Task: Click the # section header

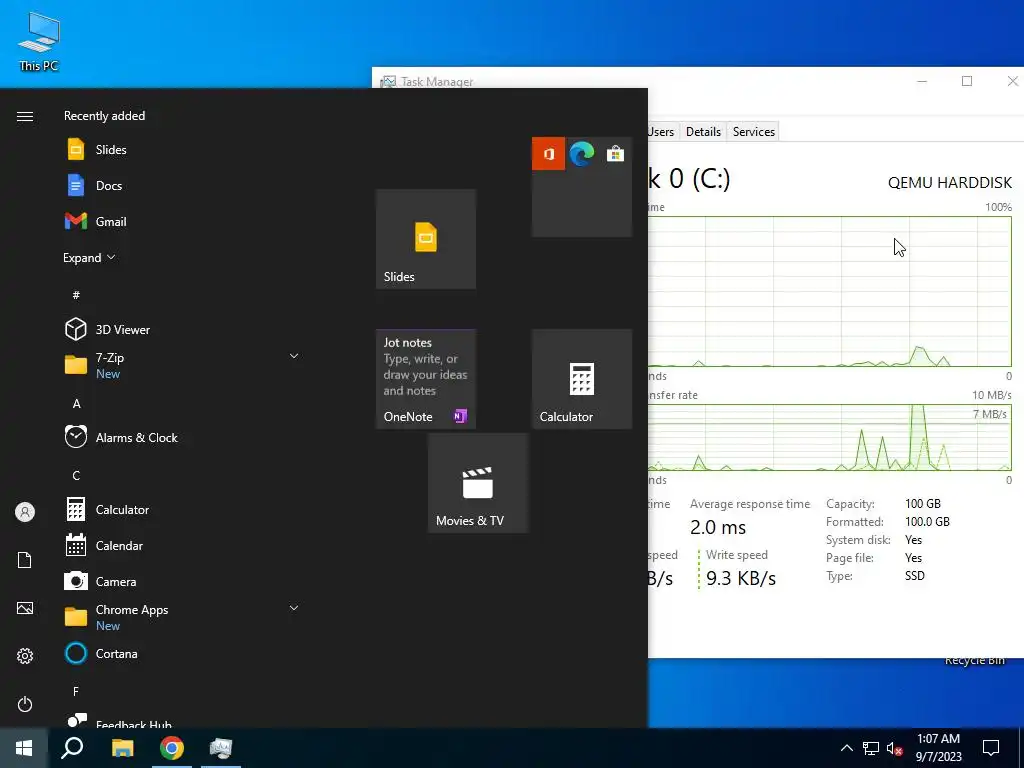Action: (x=76, y=295)
